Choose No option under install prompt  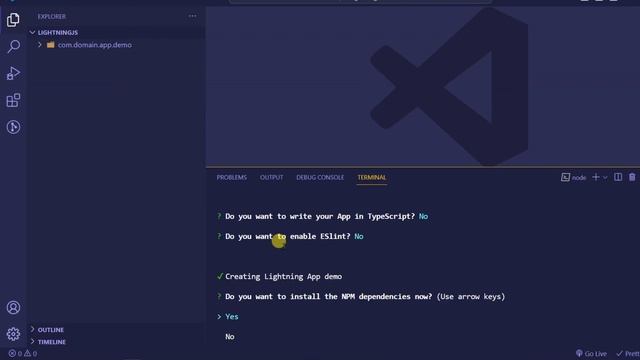coord(230,337)
